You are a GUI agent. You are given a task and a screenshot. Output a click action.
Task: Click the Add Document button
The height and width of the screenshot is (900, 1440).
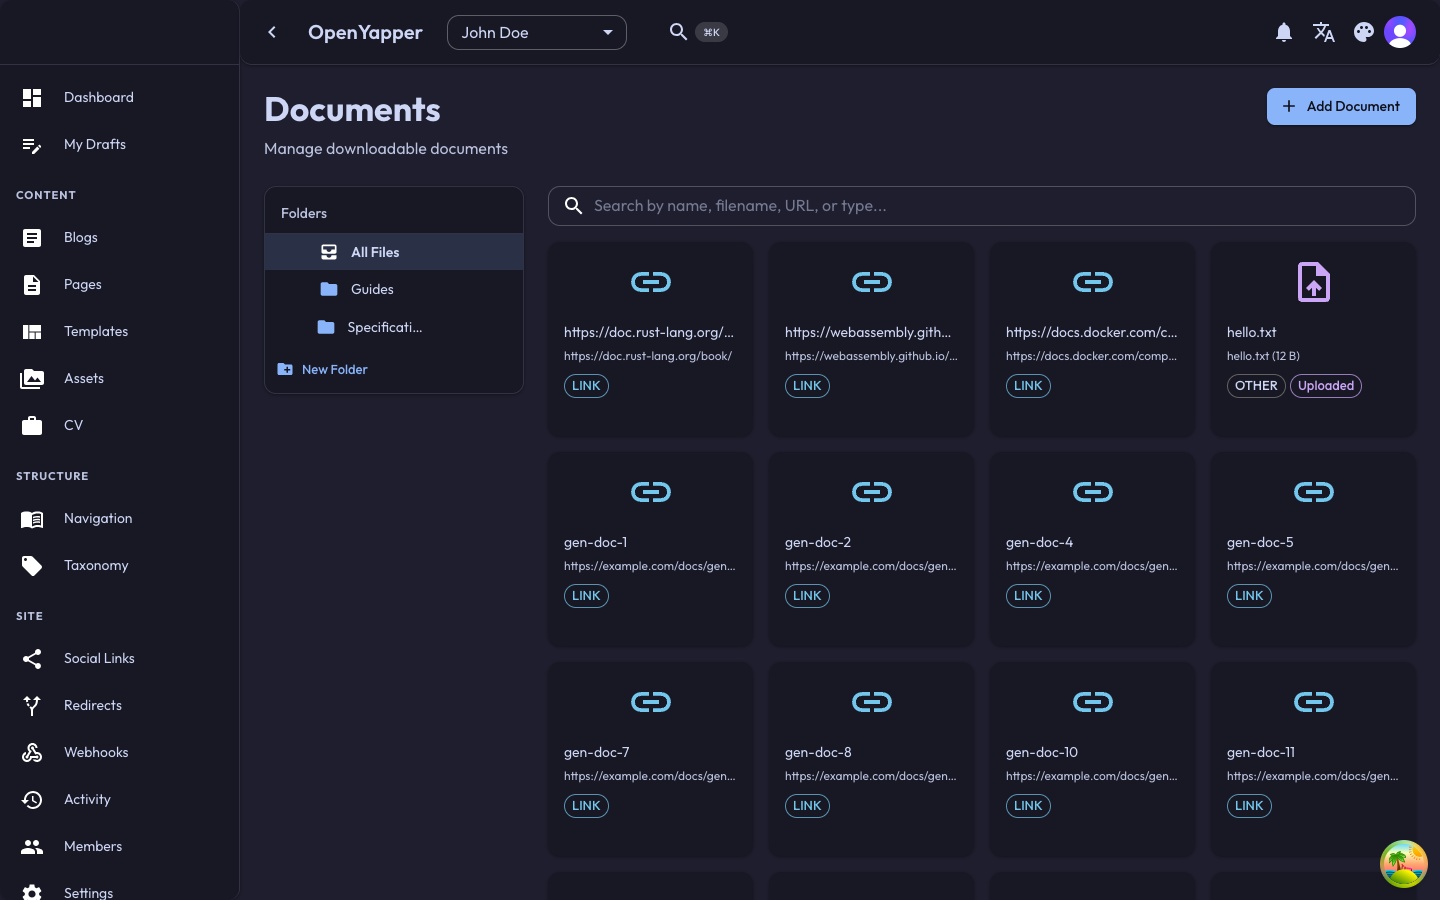point(1341,106)
